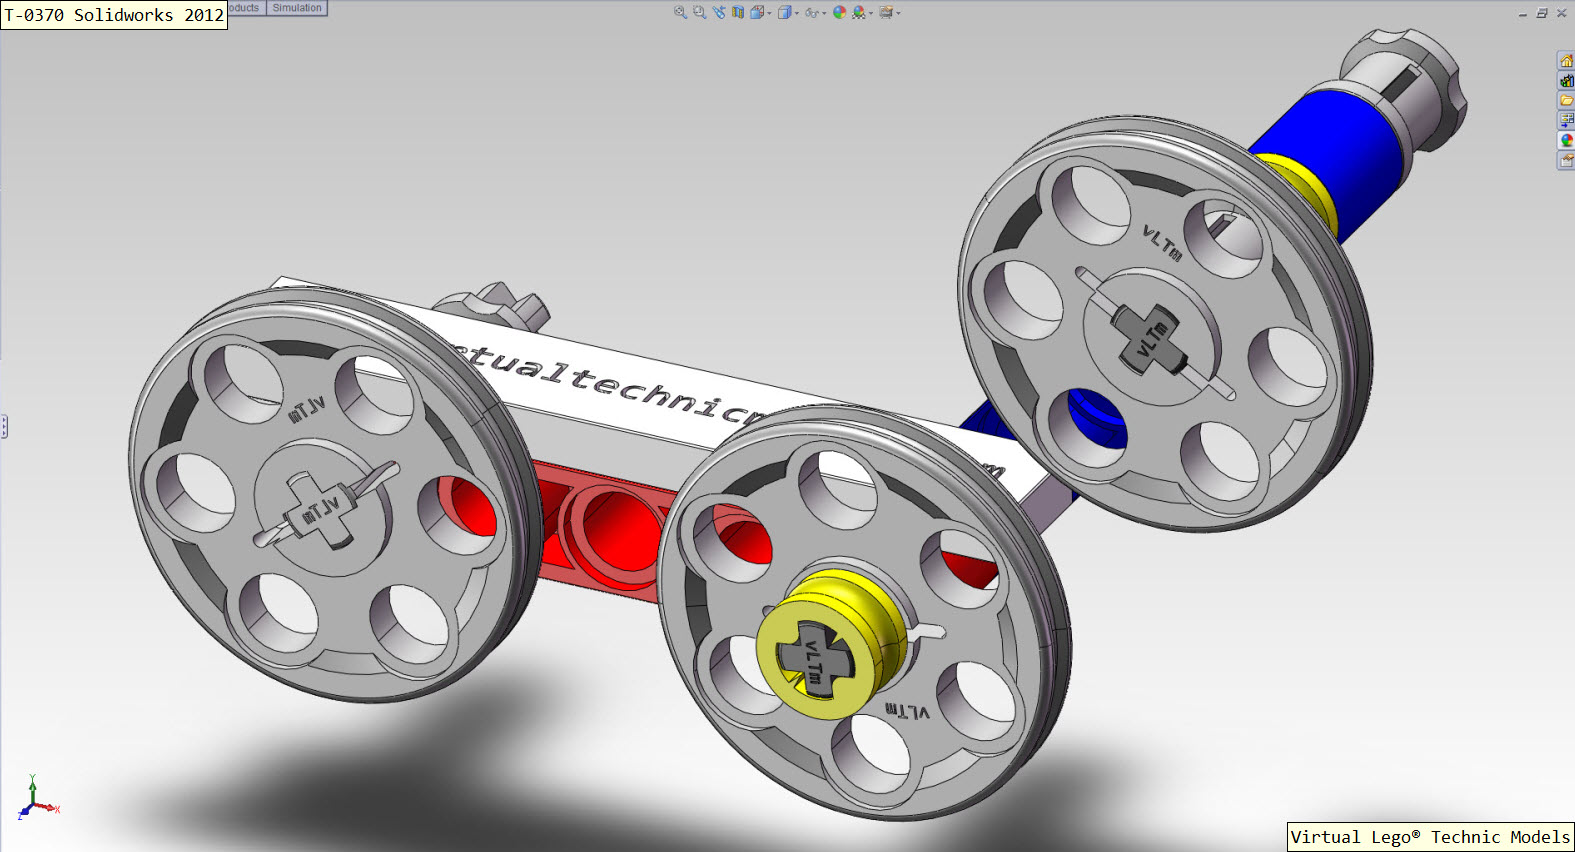
Task: Open the View Orientation cube icon
Action: click(757, 12)
